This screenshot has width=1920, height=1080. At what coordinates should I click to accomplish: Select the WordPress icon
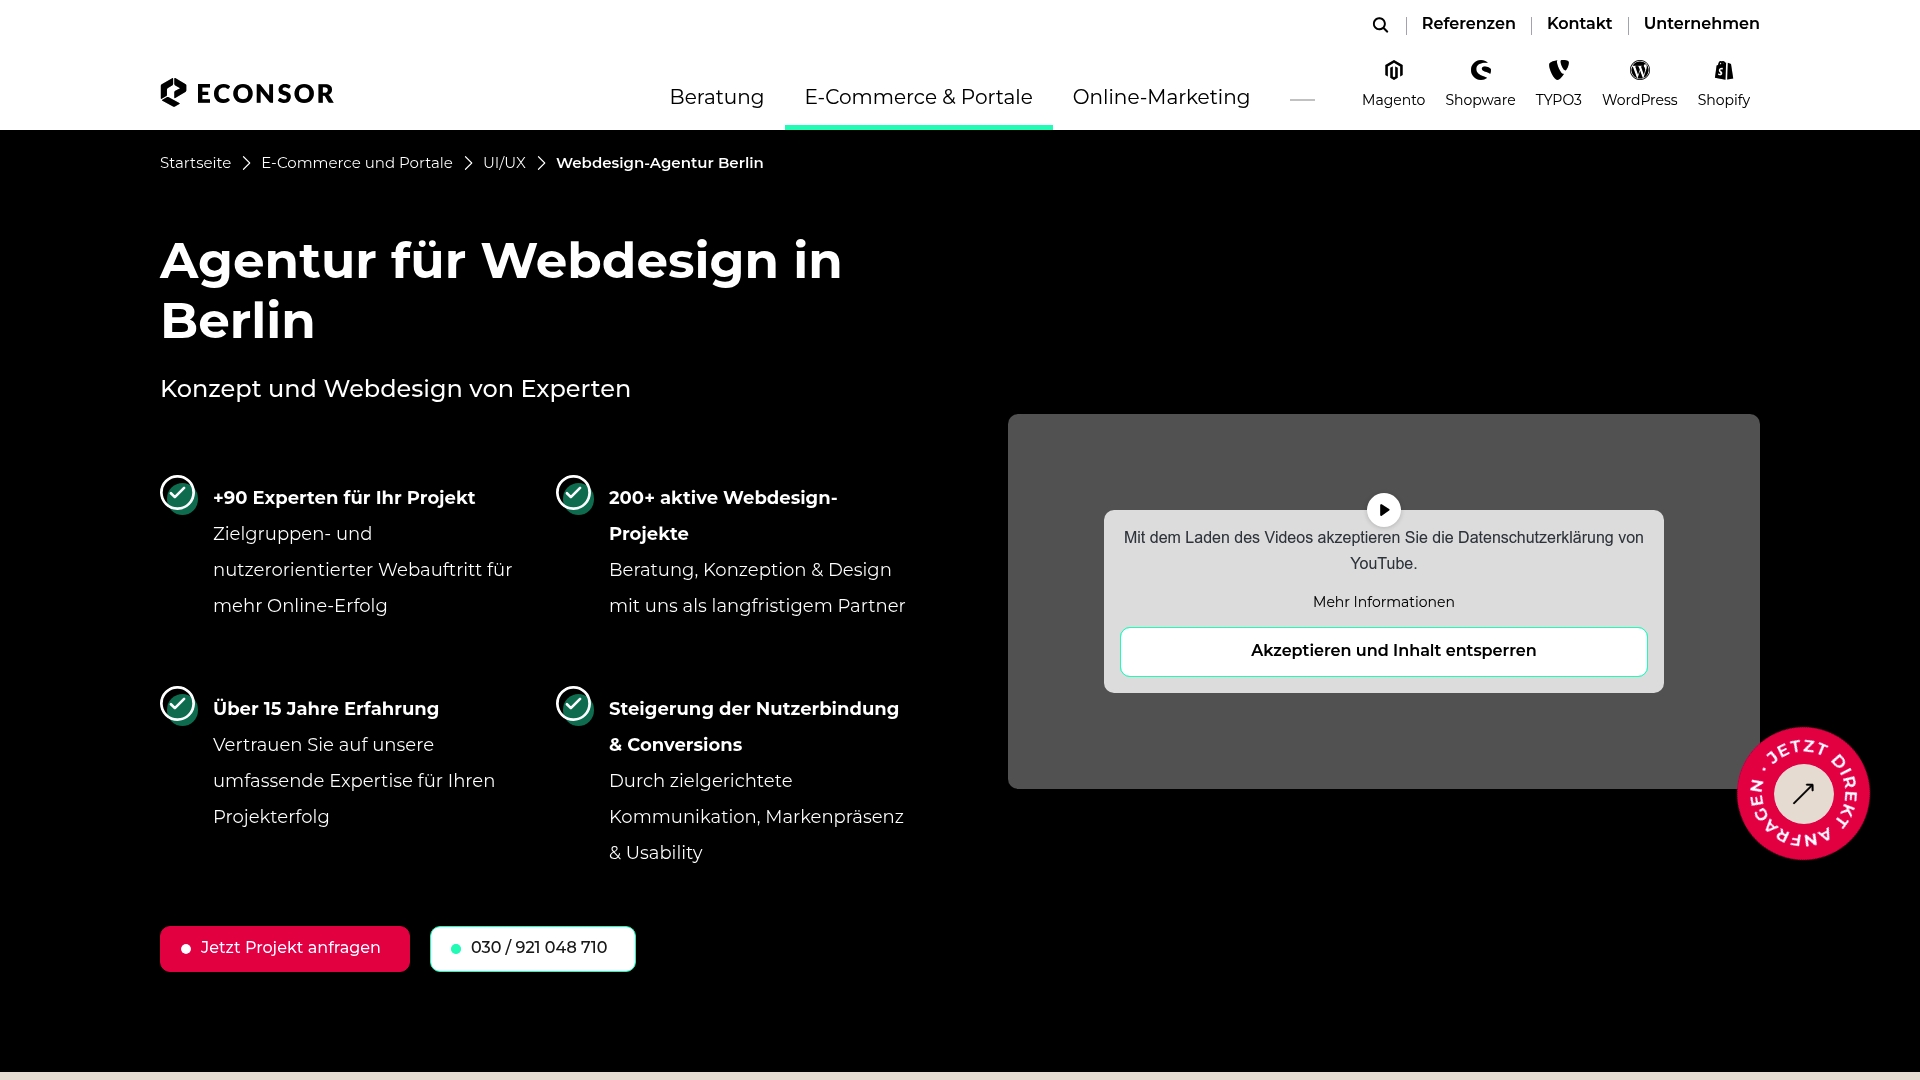tap(1639, 70)
